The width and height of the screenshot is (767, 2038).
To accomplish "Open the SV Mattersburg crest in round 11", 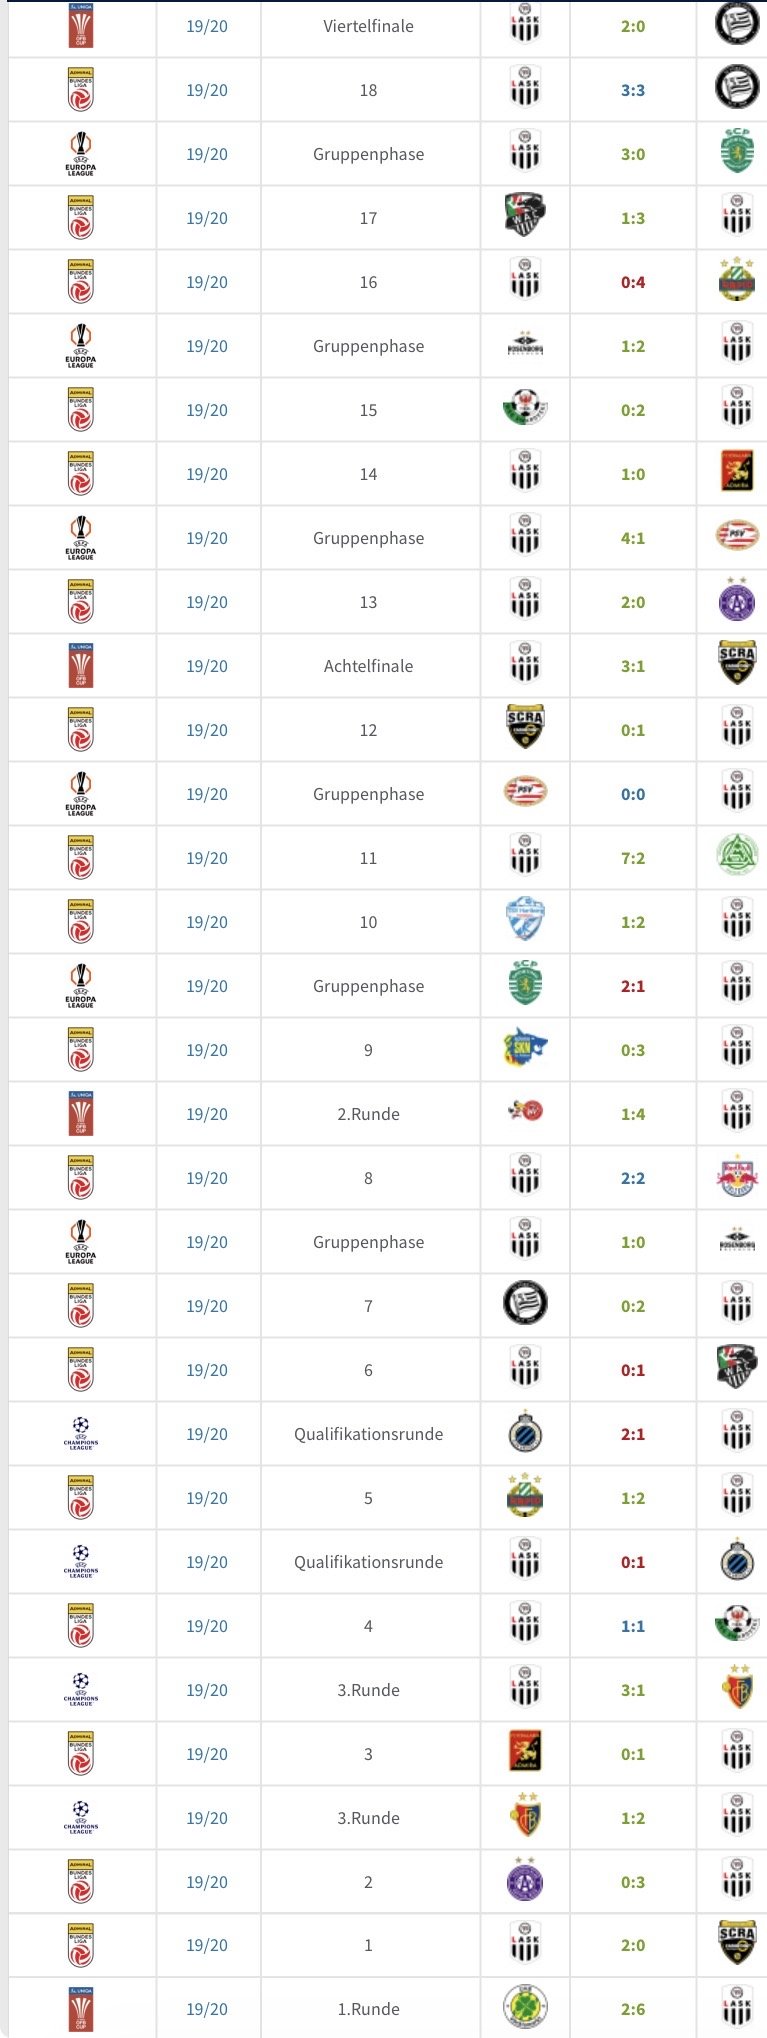I will [737, 858].
